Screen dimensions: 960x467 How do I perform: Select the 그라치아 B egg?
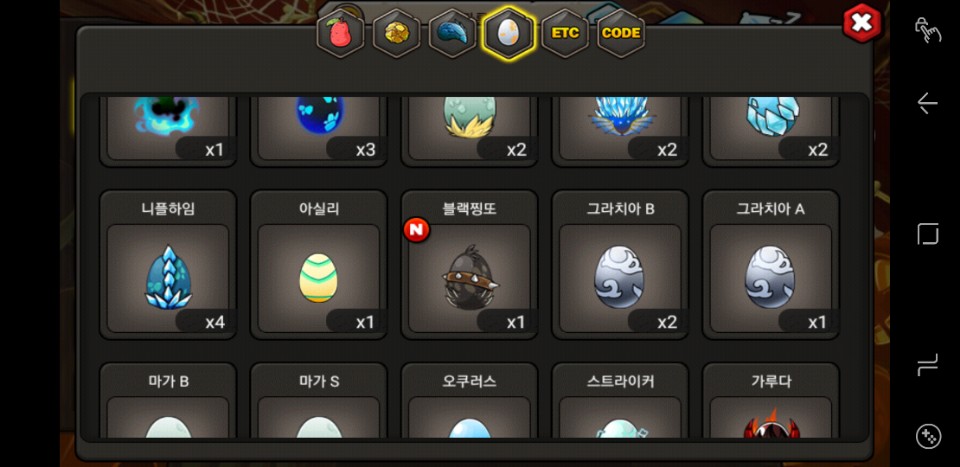(620, 264)
